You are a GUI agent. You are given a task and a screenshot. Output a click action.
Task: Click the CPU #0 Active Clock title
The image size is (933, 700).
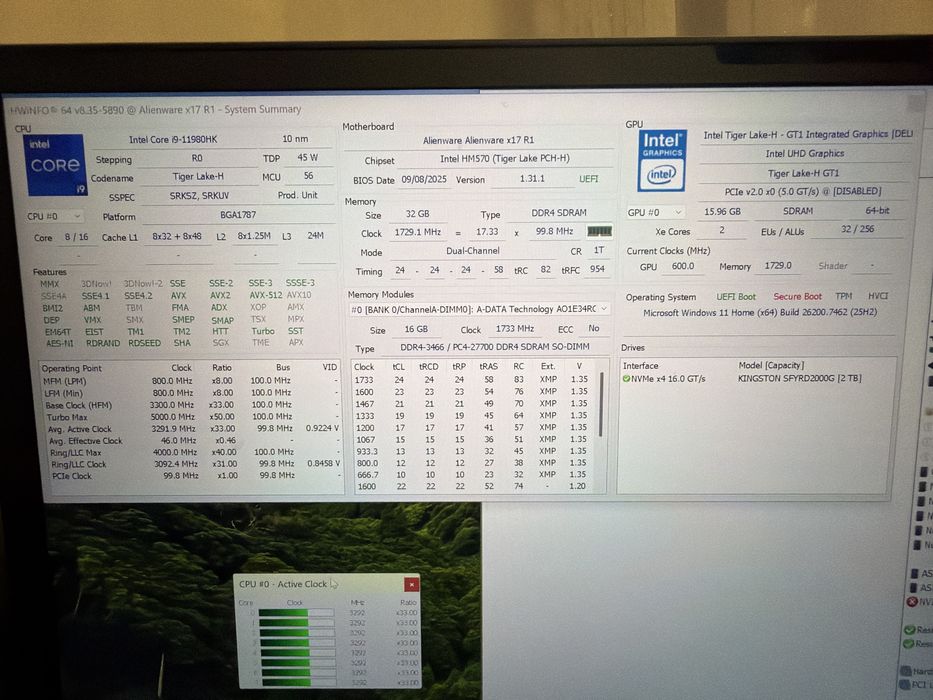pyautogui.click(x=283, y=584)
